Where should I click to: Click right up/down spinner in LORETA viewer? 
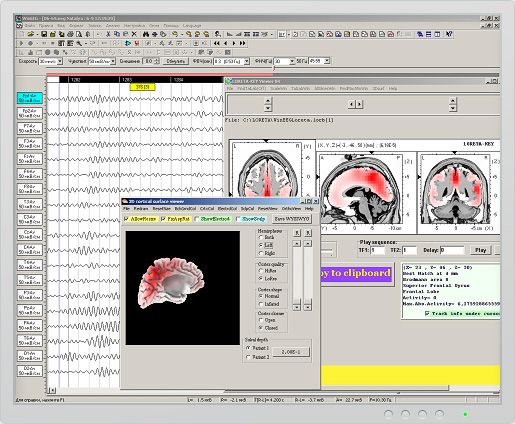[452, 104]
